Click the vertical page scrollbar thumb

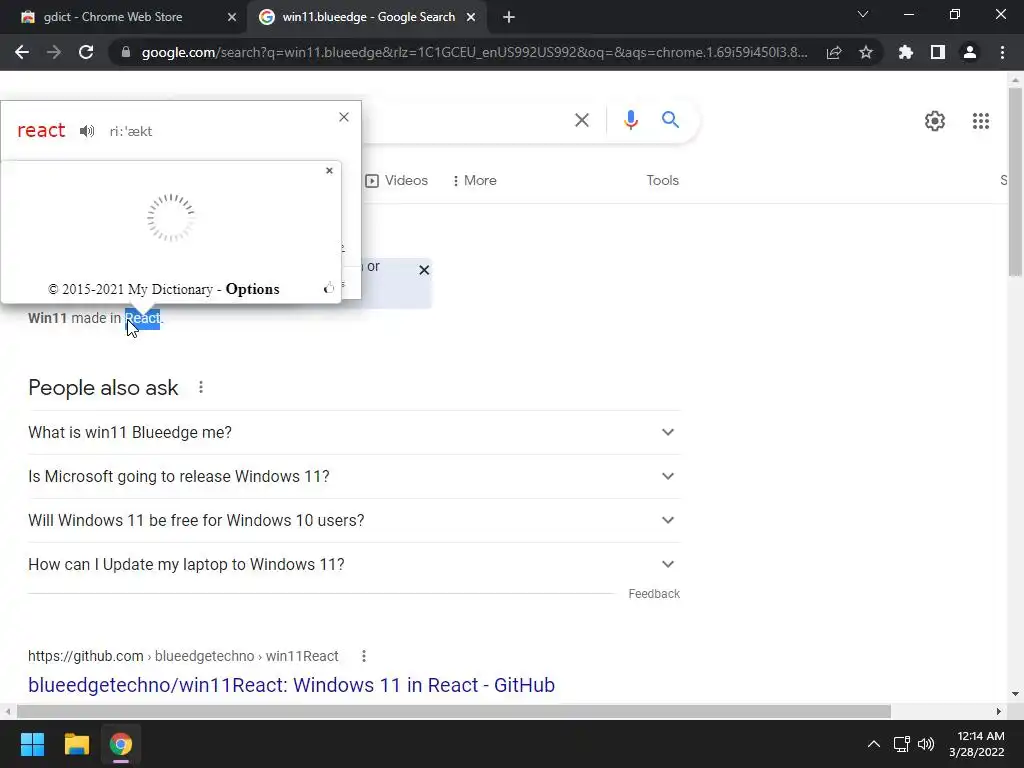pyautogui.click(x=1015, y=182)
